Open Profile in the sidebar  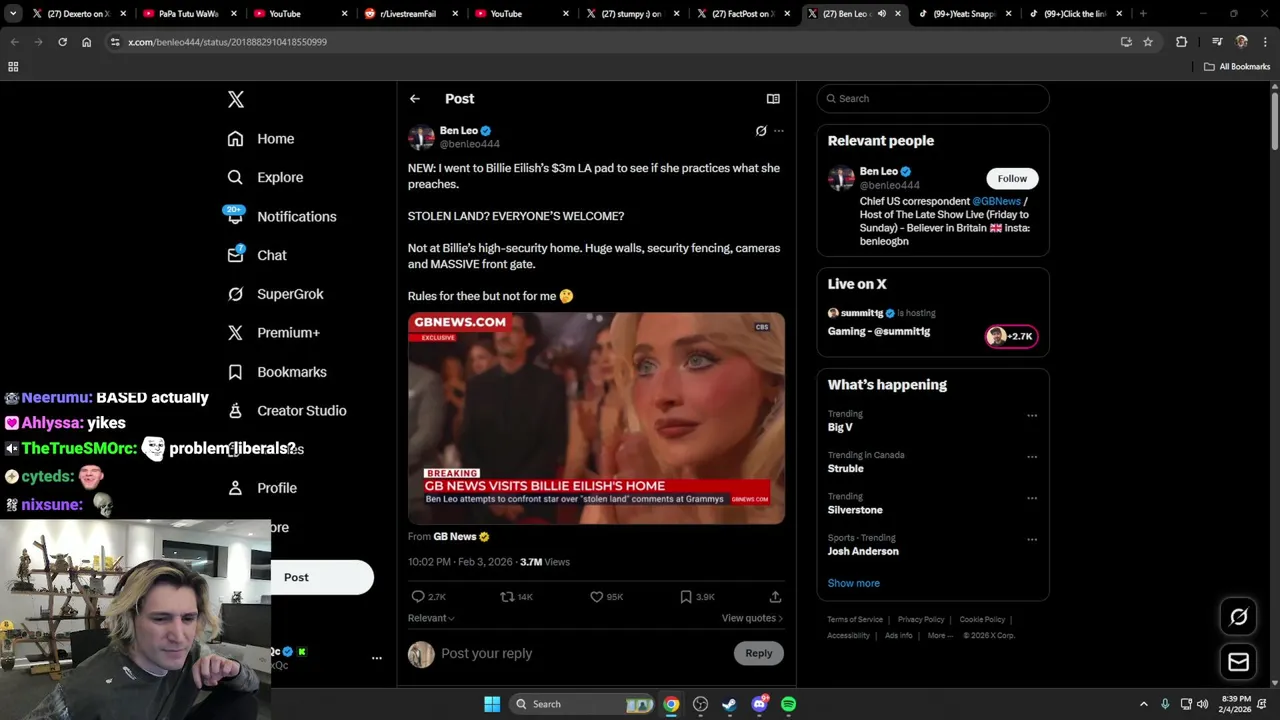coord(262,488)
